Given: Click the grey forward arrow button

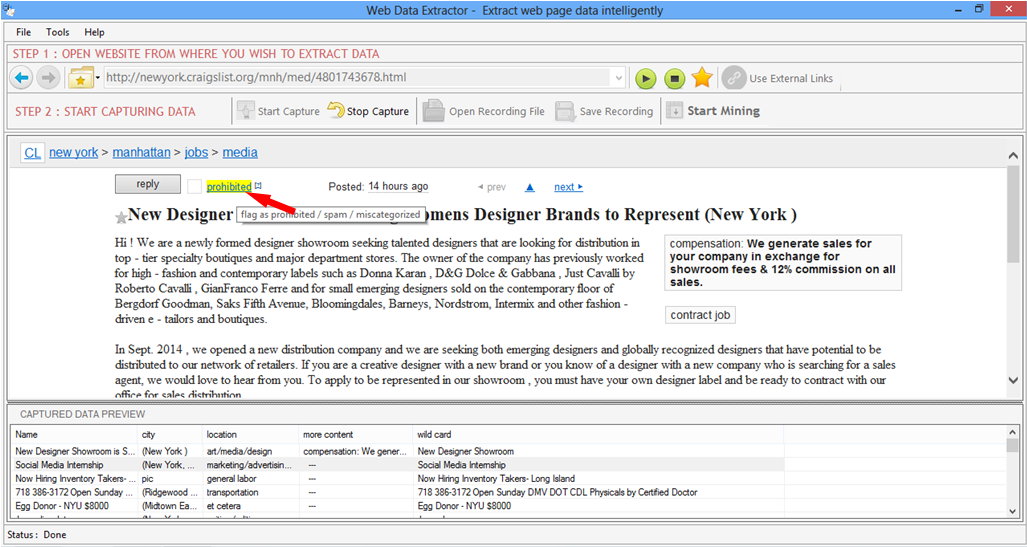Looking at the screenshot, I should pyautogui.click(x=48, y=78).
